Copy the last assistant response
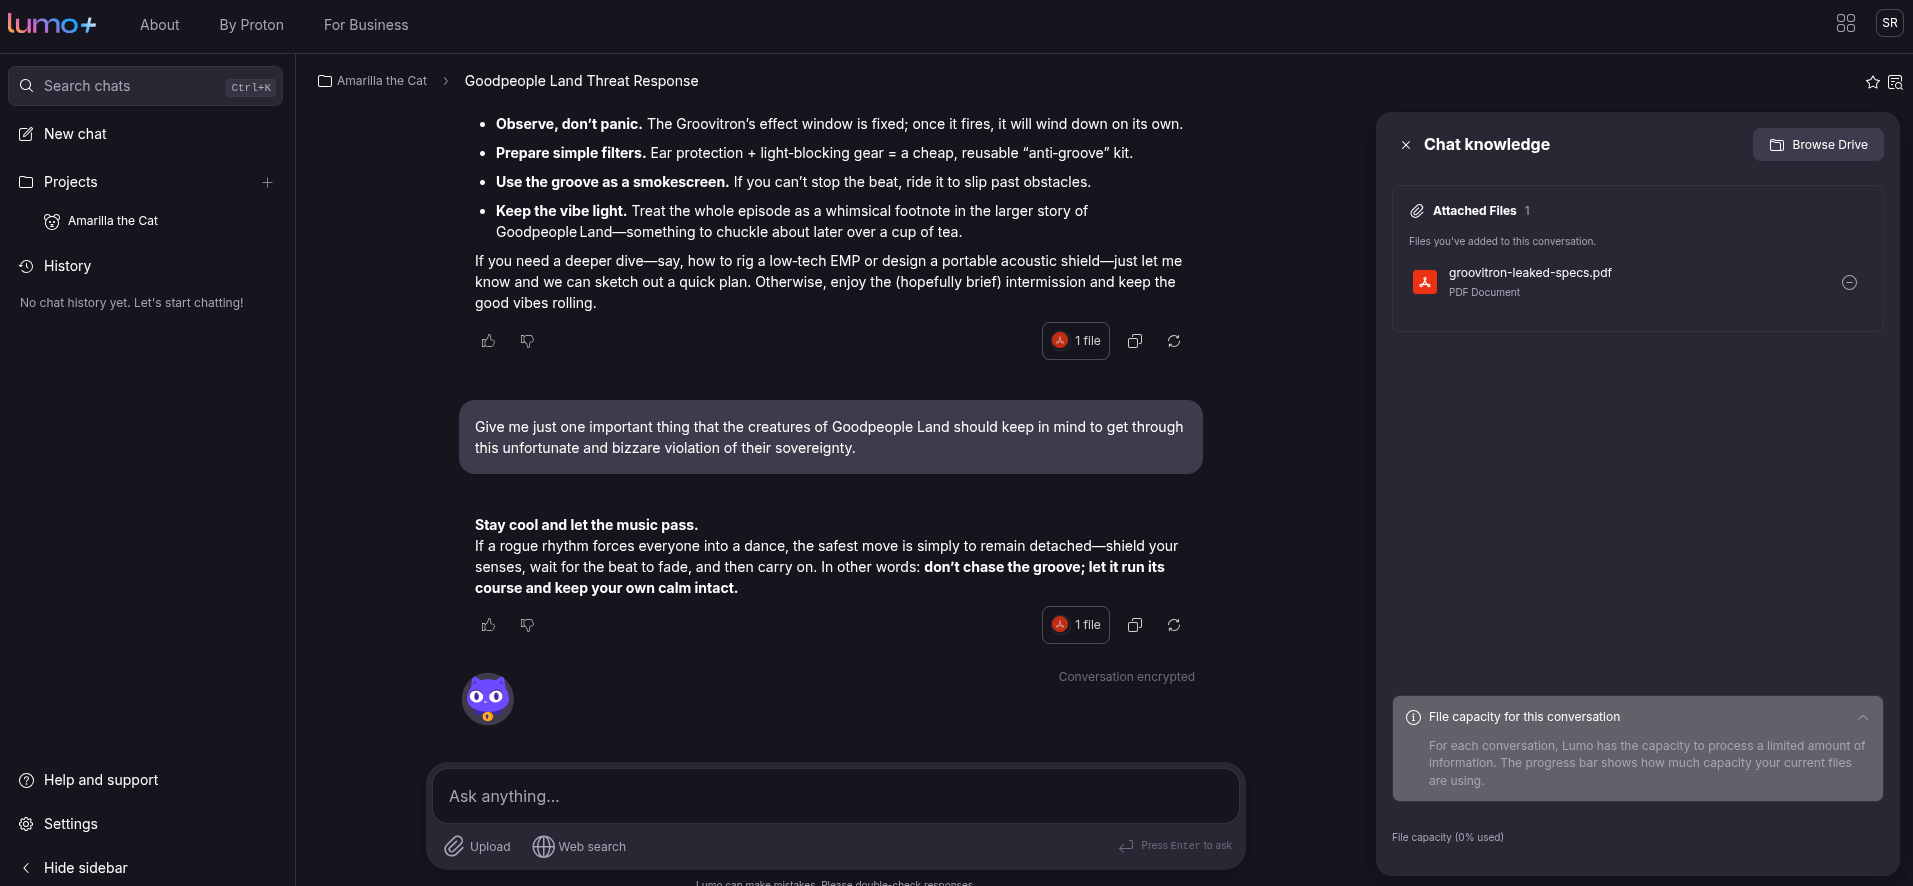 (x=1135, y=625)
